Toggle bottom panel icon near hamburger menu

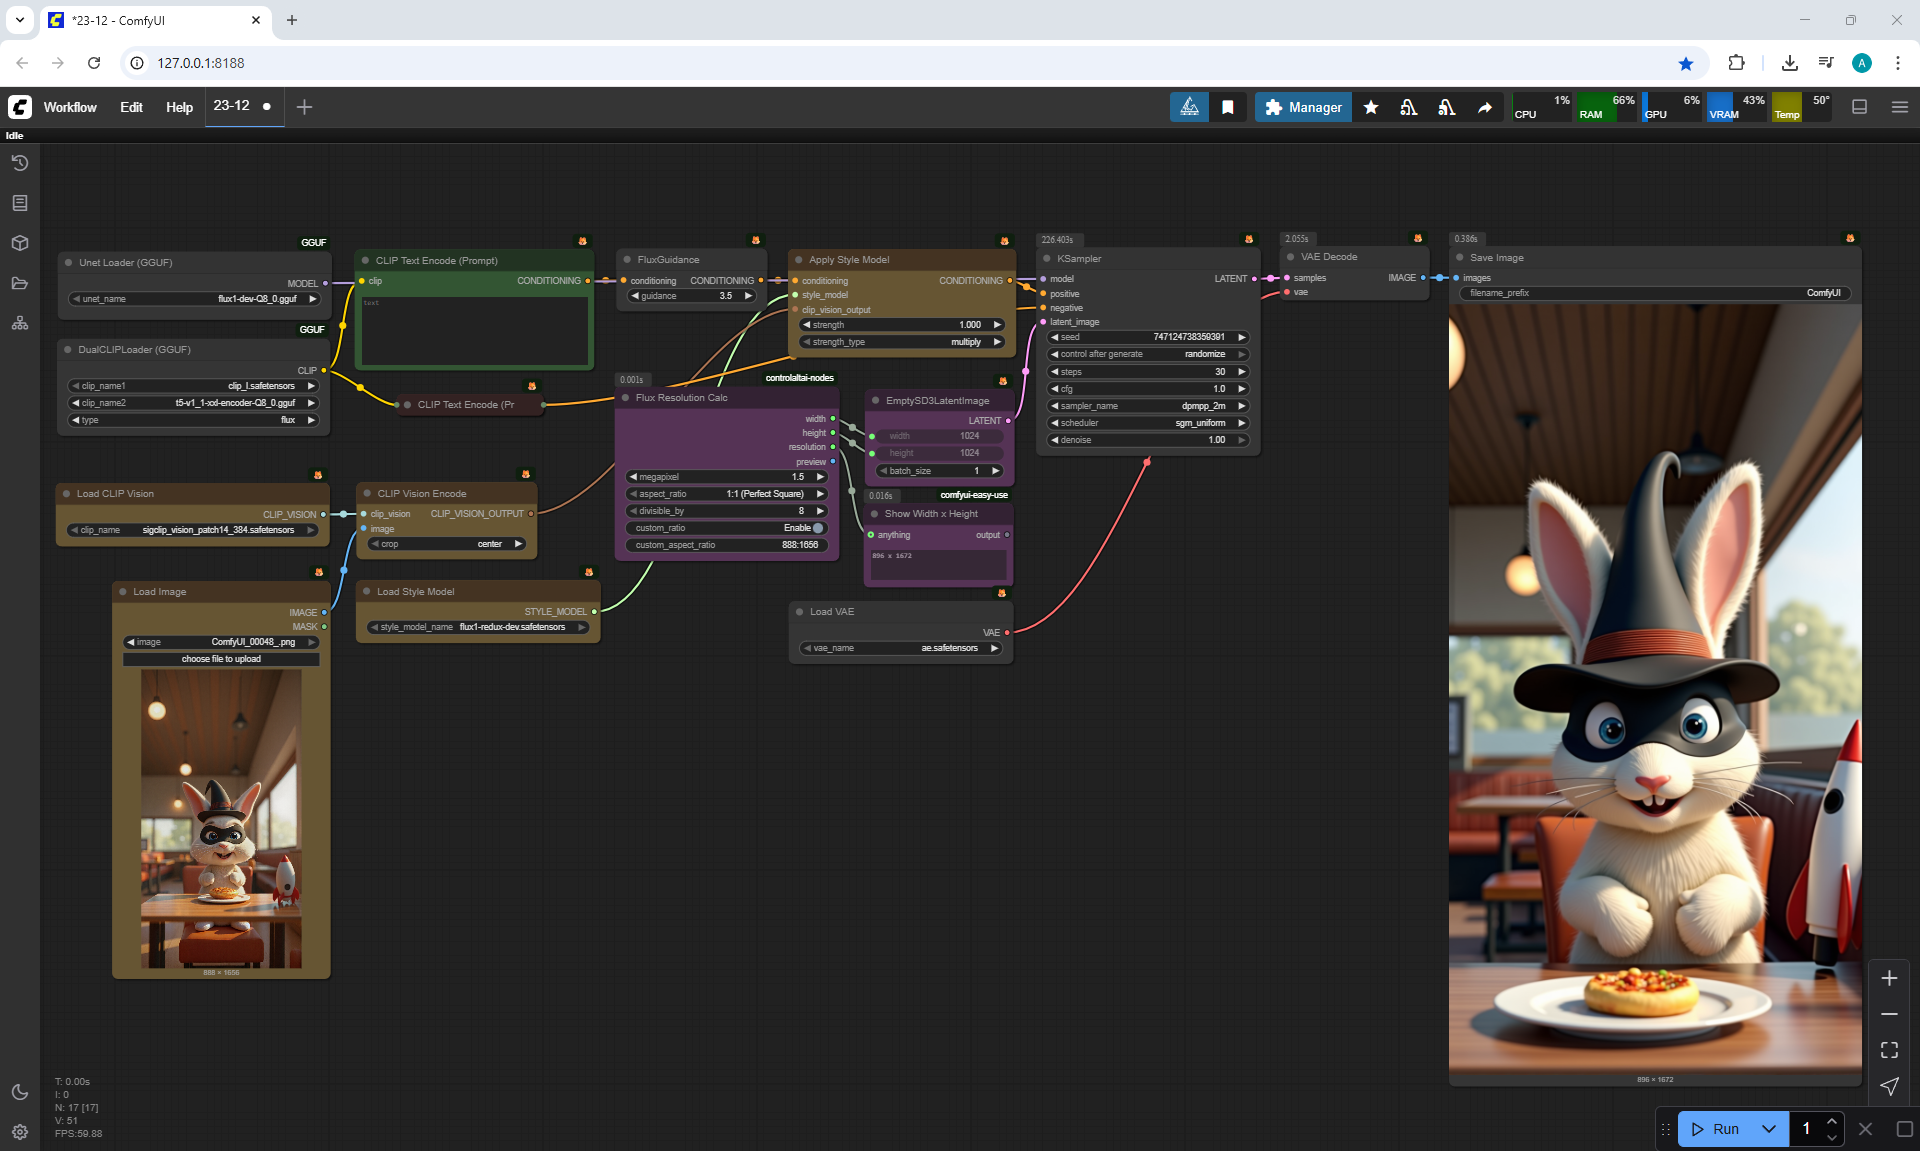point(1859,107)
